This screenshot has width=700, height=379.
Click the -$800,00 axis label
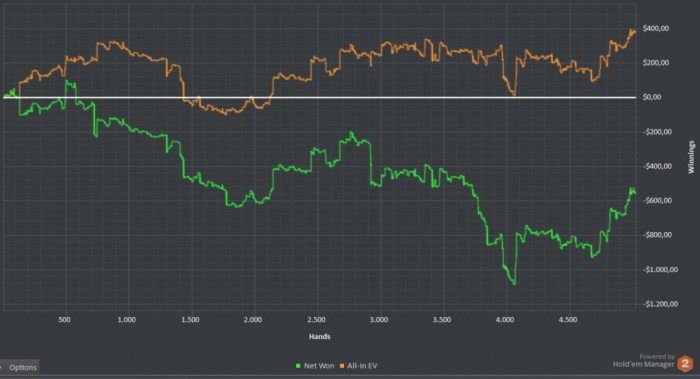pos(657,235)
